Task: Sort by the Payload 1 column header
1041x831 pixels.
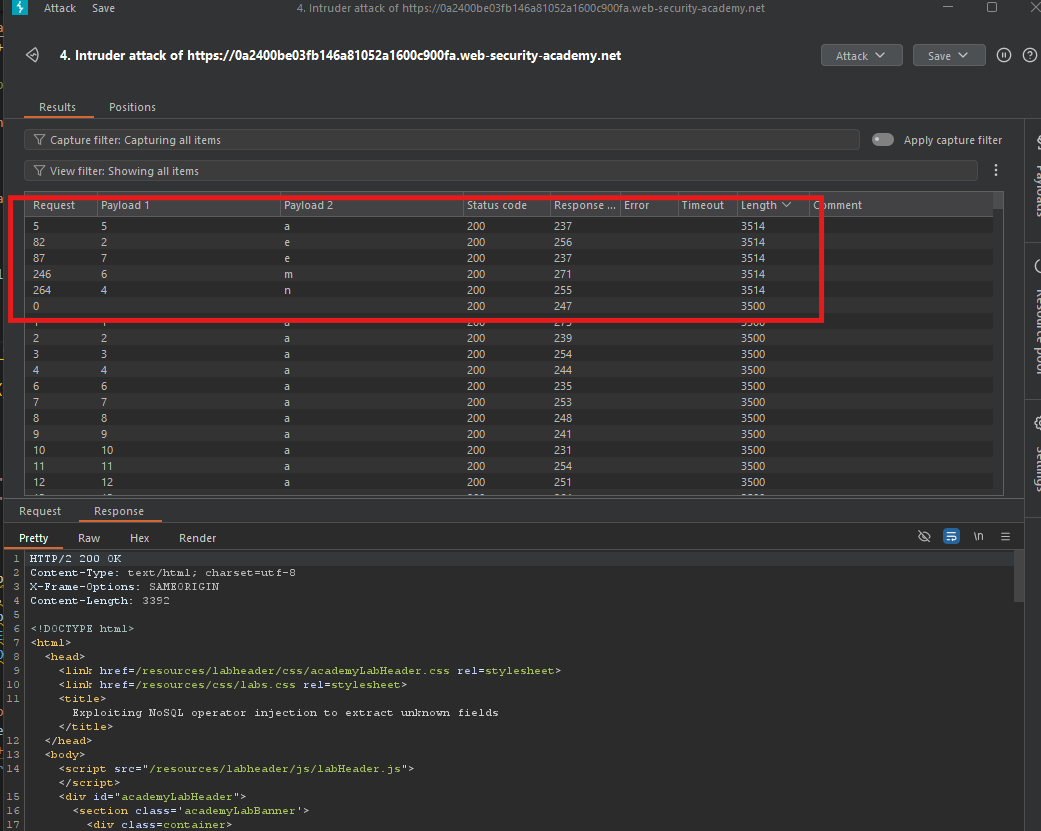Action: tap(189, 205)
